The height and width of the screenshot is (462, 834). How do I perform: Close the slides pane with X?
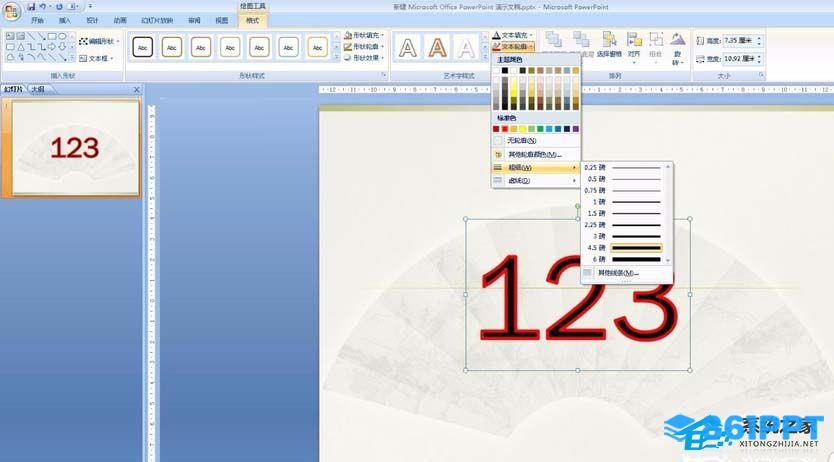(136, 90)
